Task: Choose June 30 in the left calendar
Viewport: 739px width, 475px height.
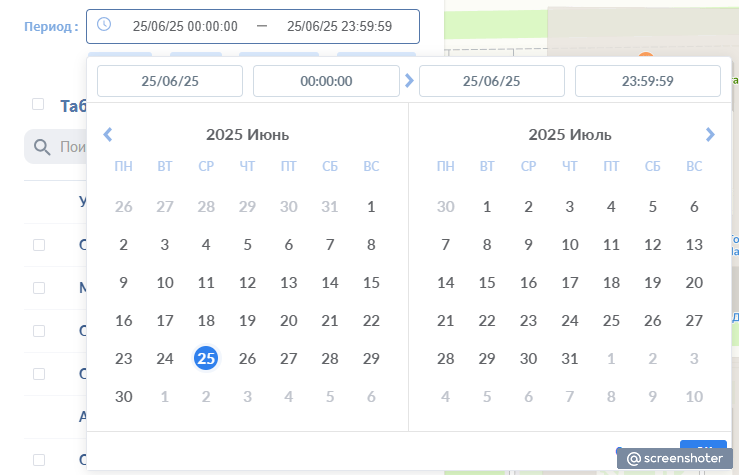Action: pyautogui.click(x=124, y=396)
